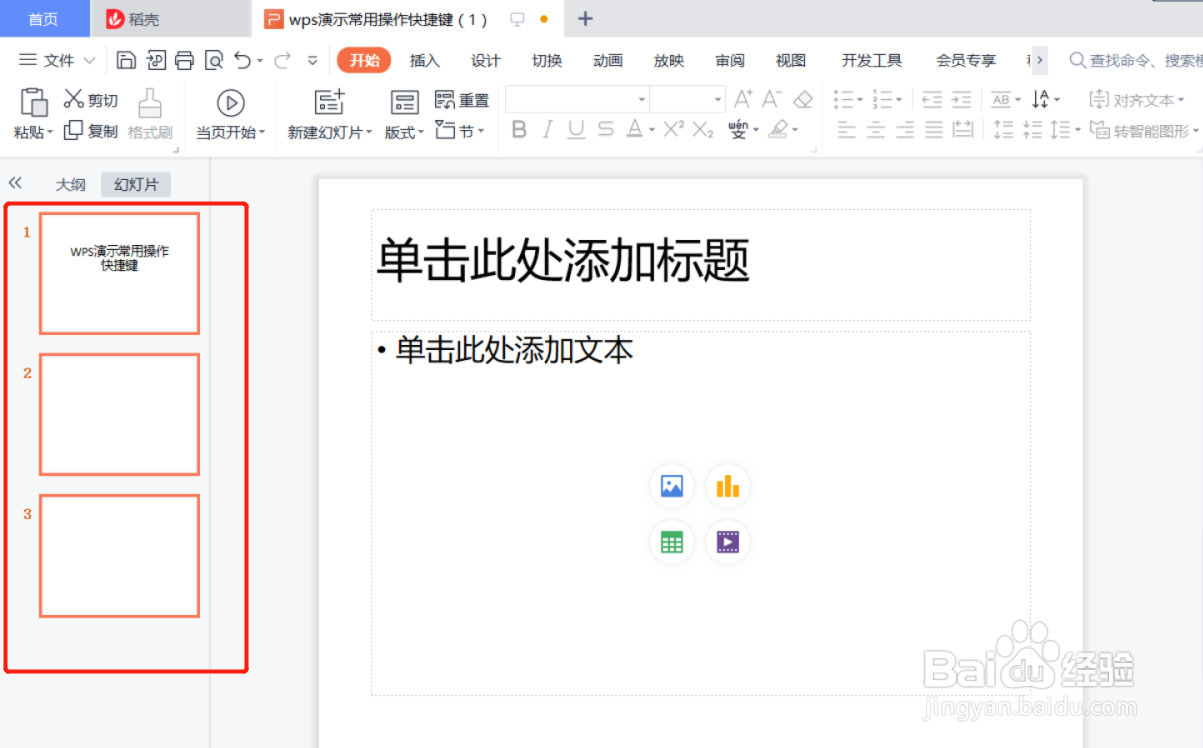Click Superscript X² icon
This screenshot has height=748, width=1203.
pyautogui.click(x=674, y=129)
